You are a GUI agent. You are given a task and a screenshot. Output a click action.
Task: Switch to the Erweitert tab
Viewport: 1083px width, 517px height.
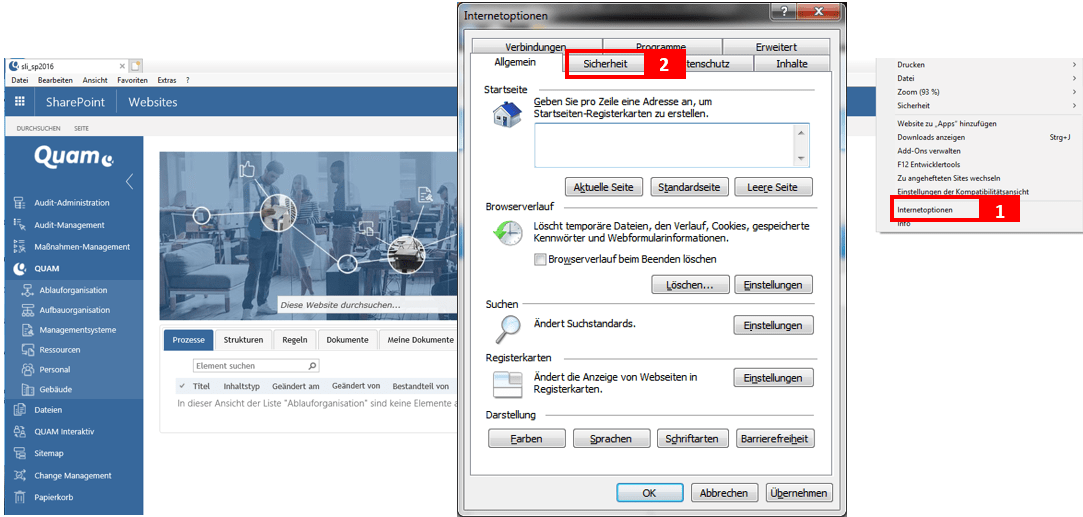click(776, 47)
